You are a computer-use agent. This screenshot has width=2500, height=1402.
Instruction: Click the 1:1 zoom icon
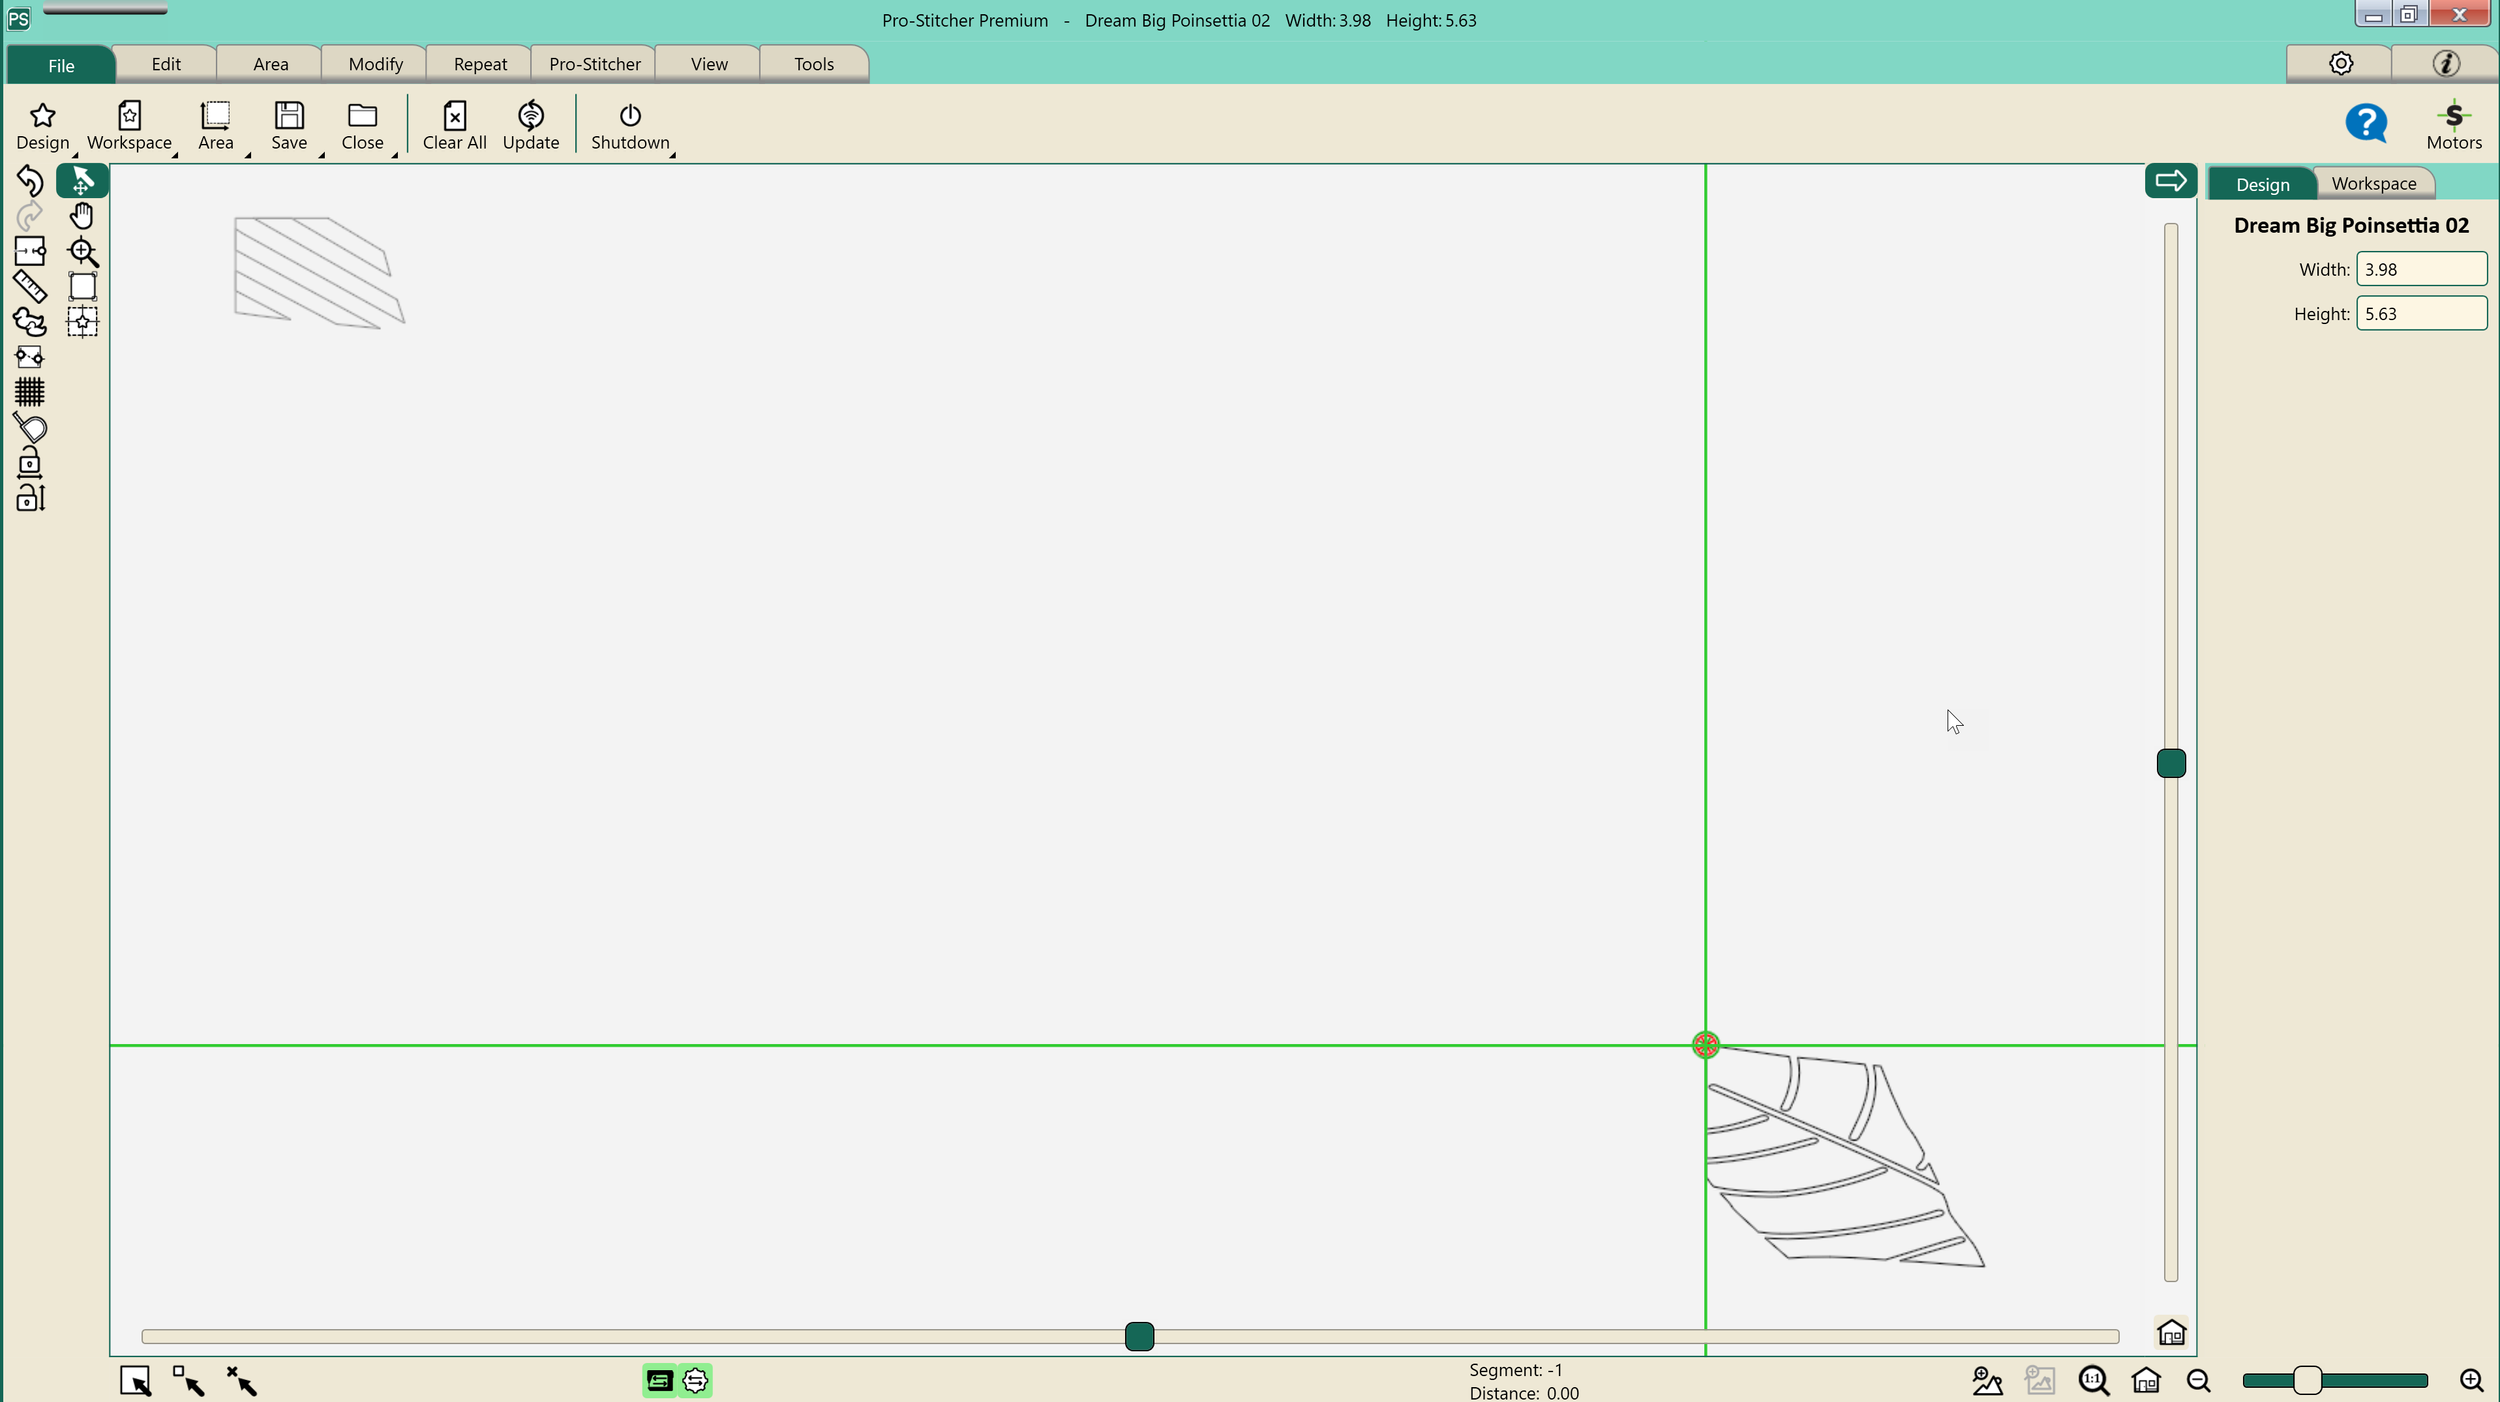click(x=2093, y=1381)
